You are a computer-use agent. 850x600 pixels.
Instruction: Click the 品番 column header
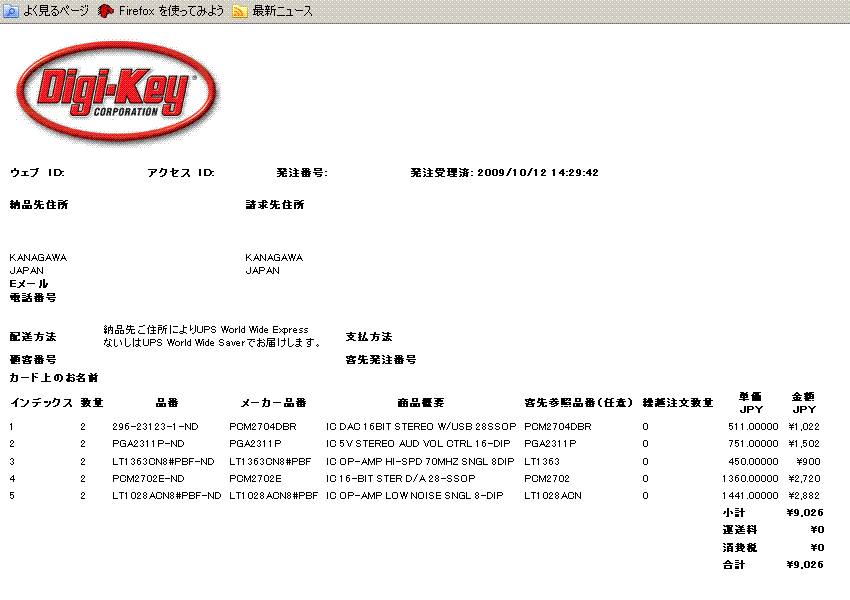click(x=167, y=403)
